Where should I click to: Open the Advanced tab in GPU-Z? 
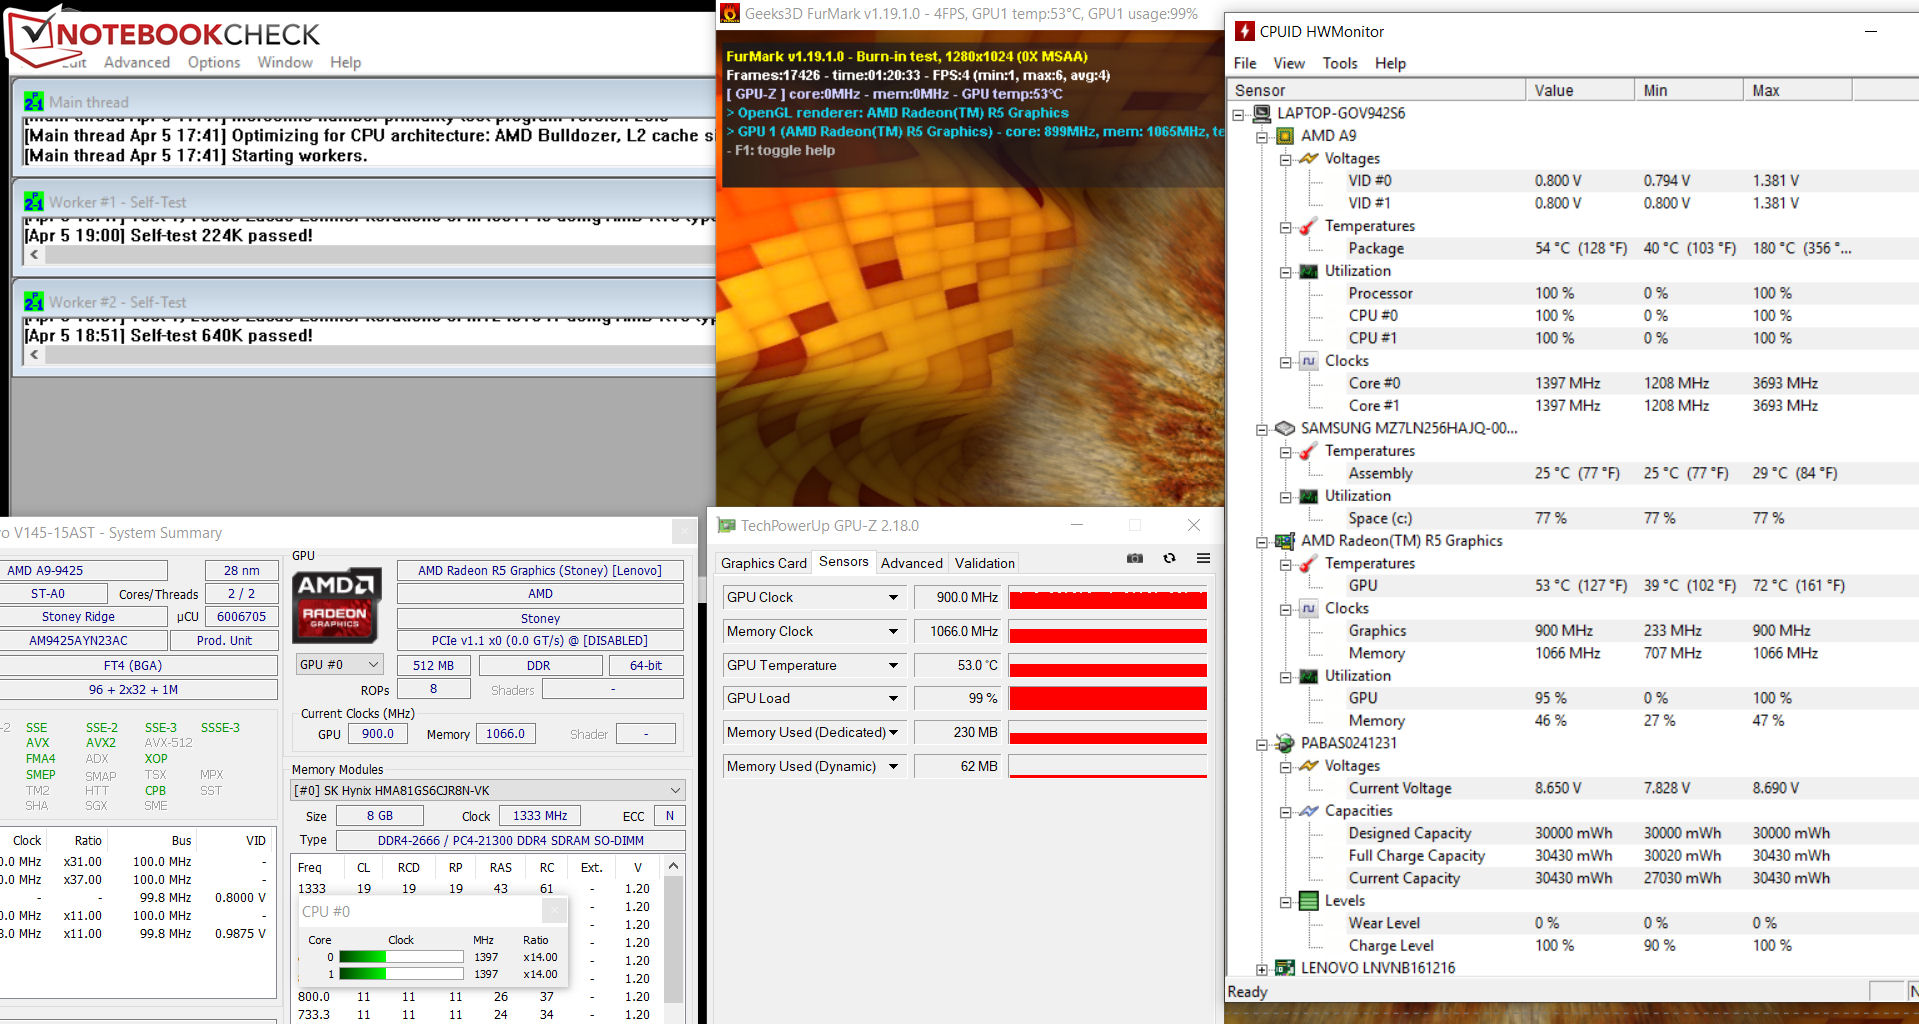(x=912, y=563)
